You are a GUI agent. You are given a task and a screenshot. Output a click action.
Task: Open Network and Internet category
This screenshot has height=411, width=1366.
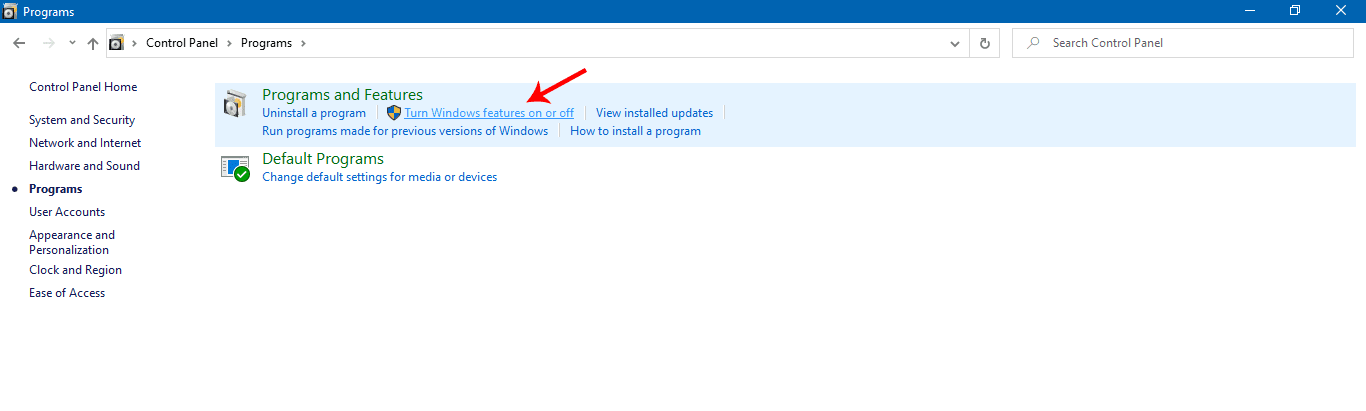(85, 143)
